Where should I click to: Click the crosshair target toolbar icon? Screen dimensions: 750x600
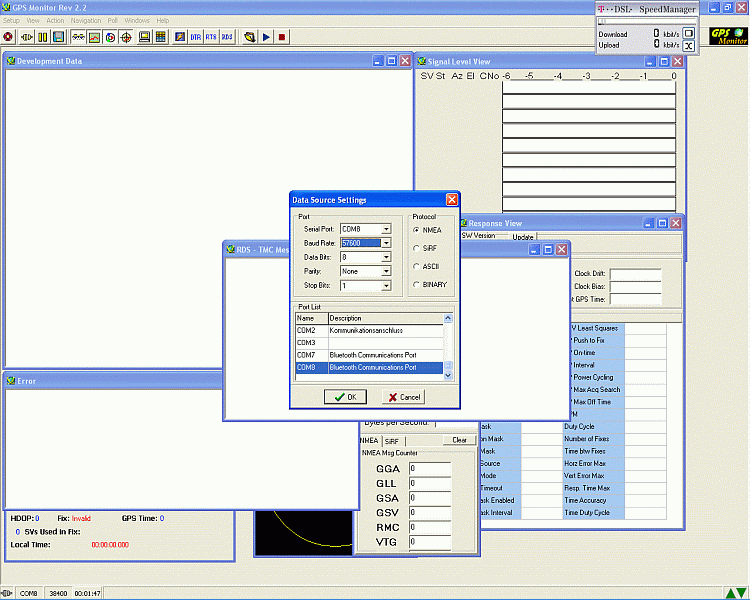(x=127, y=37)
